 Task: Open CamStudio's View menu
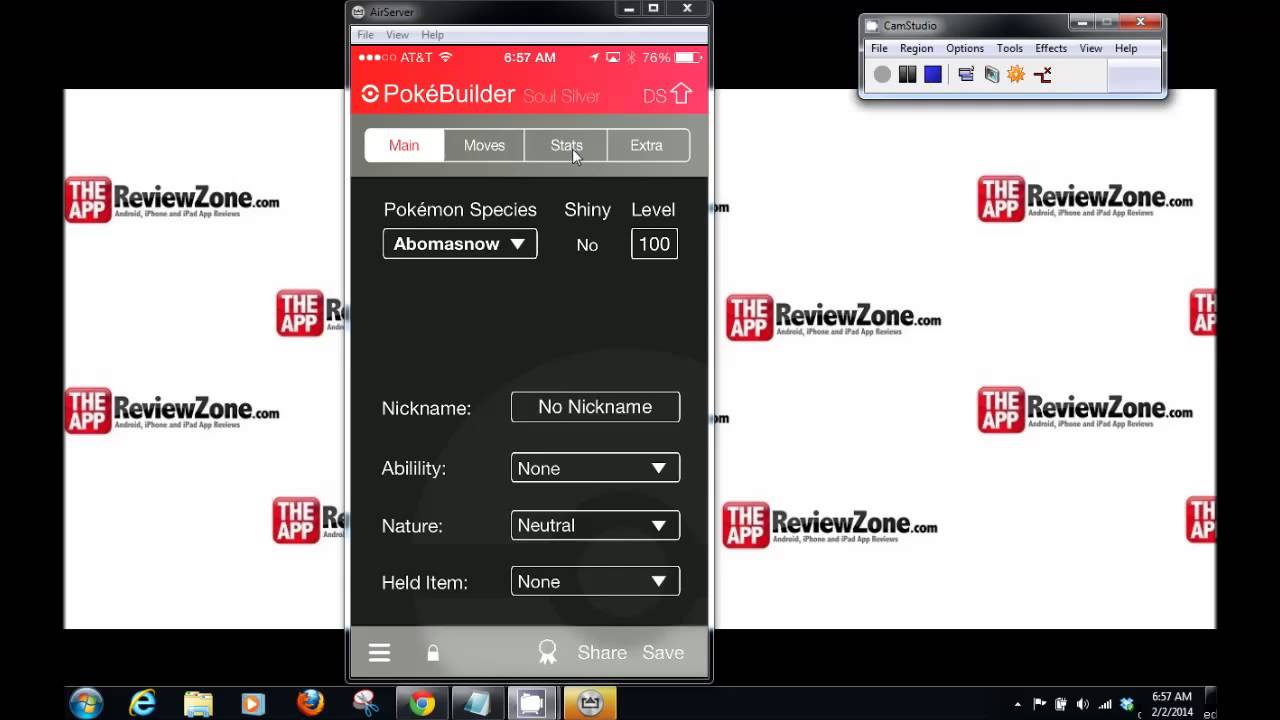1091,48
